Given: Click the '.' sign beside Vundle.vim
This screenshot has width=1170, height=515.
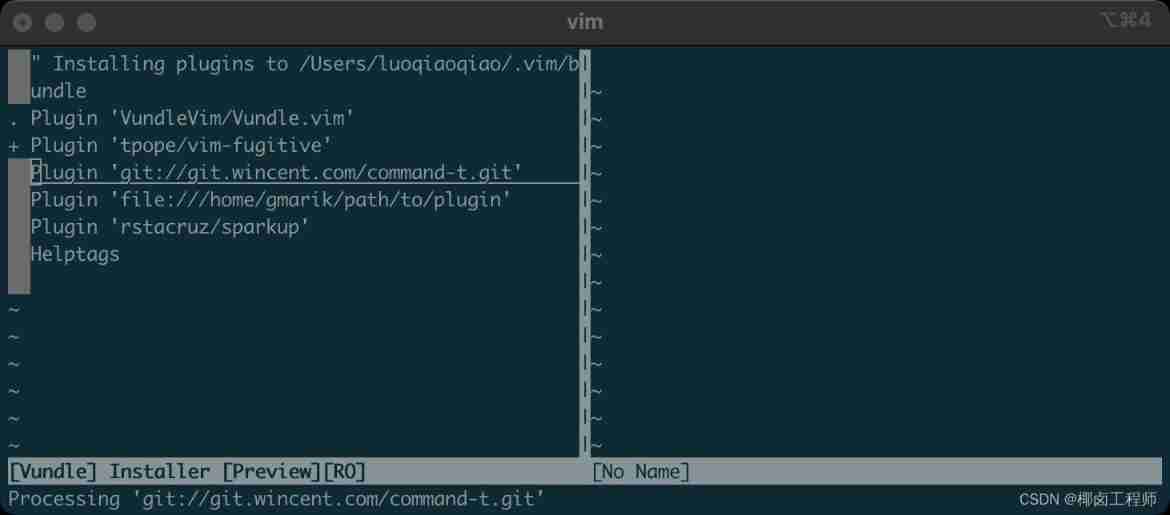Looking at the screenshot, I should pos(14,119).
